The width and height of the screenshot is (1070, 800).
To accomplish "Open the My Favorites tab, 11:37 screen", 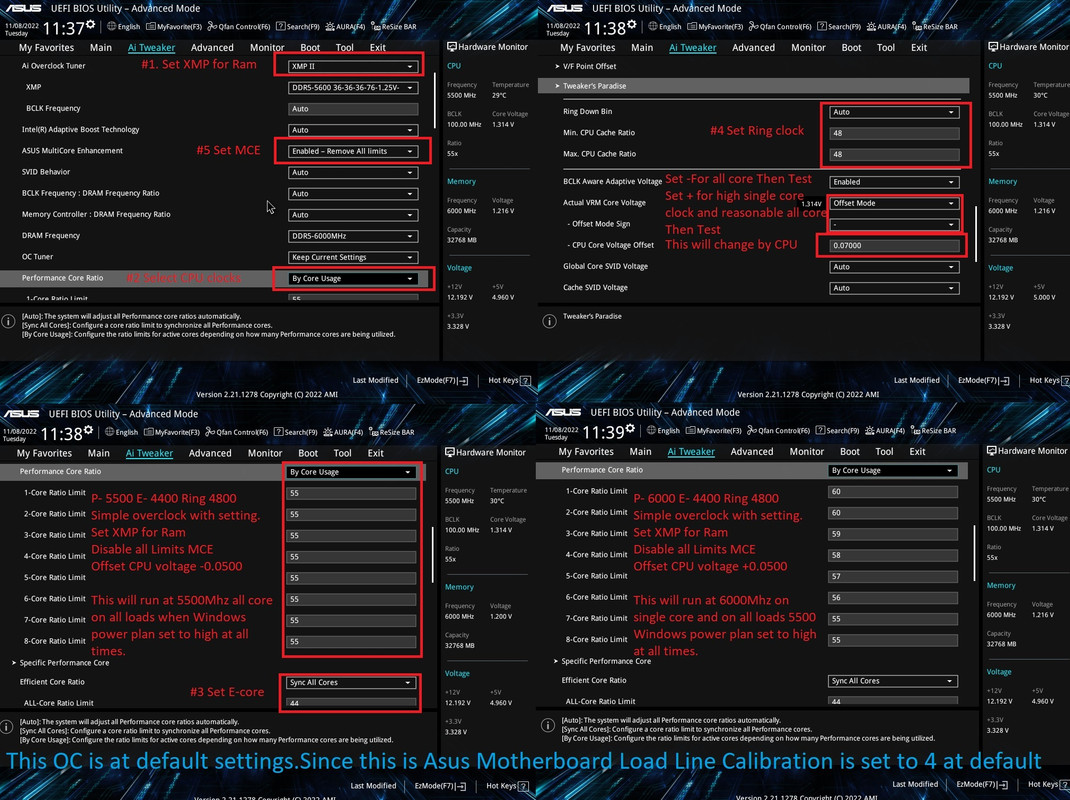I will 46,47.
